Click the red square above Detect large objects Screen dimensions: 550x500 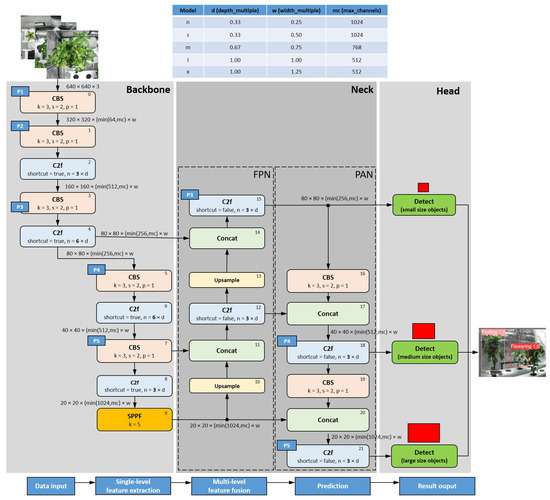pyautogui.click(x=424, y=433)
